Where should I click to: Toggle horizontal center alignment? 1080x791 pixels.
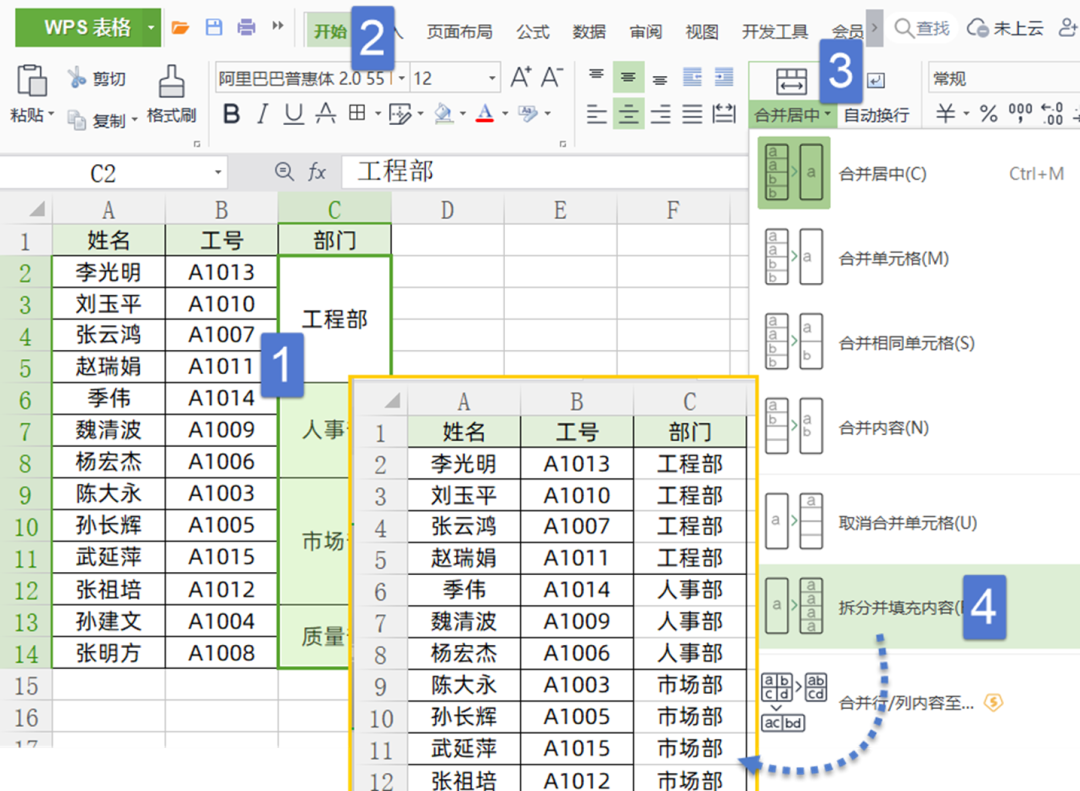pyautogui.click(x=628, y=114)
